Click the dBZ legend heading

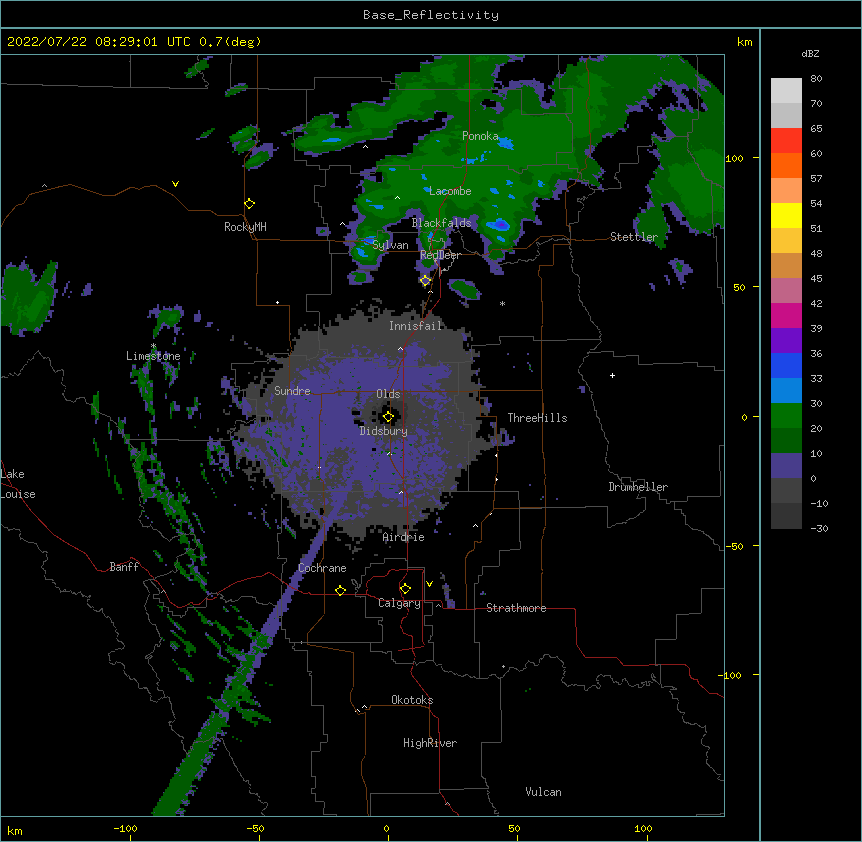(x=810, y=53)
